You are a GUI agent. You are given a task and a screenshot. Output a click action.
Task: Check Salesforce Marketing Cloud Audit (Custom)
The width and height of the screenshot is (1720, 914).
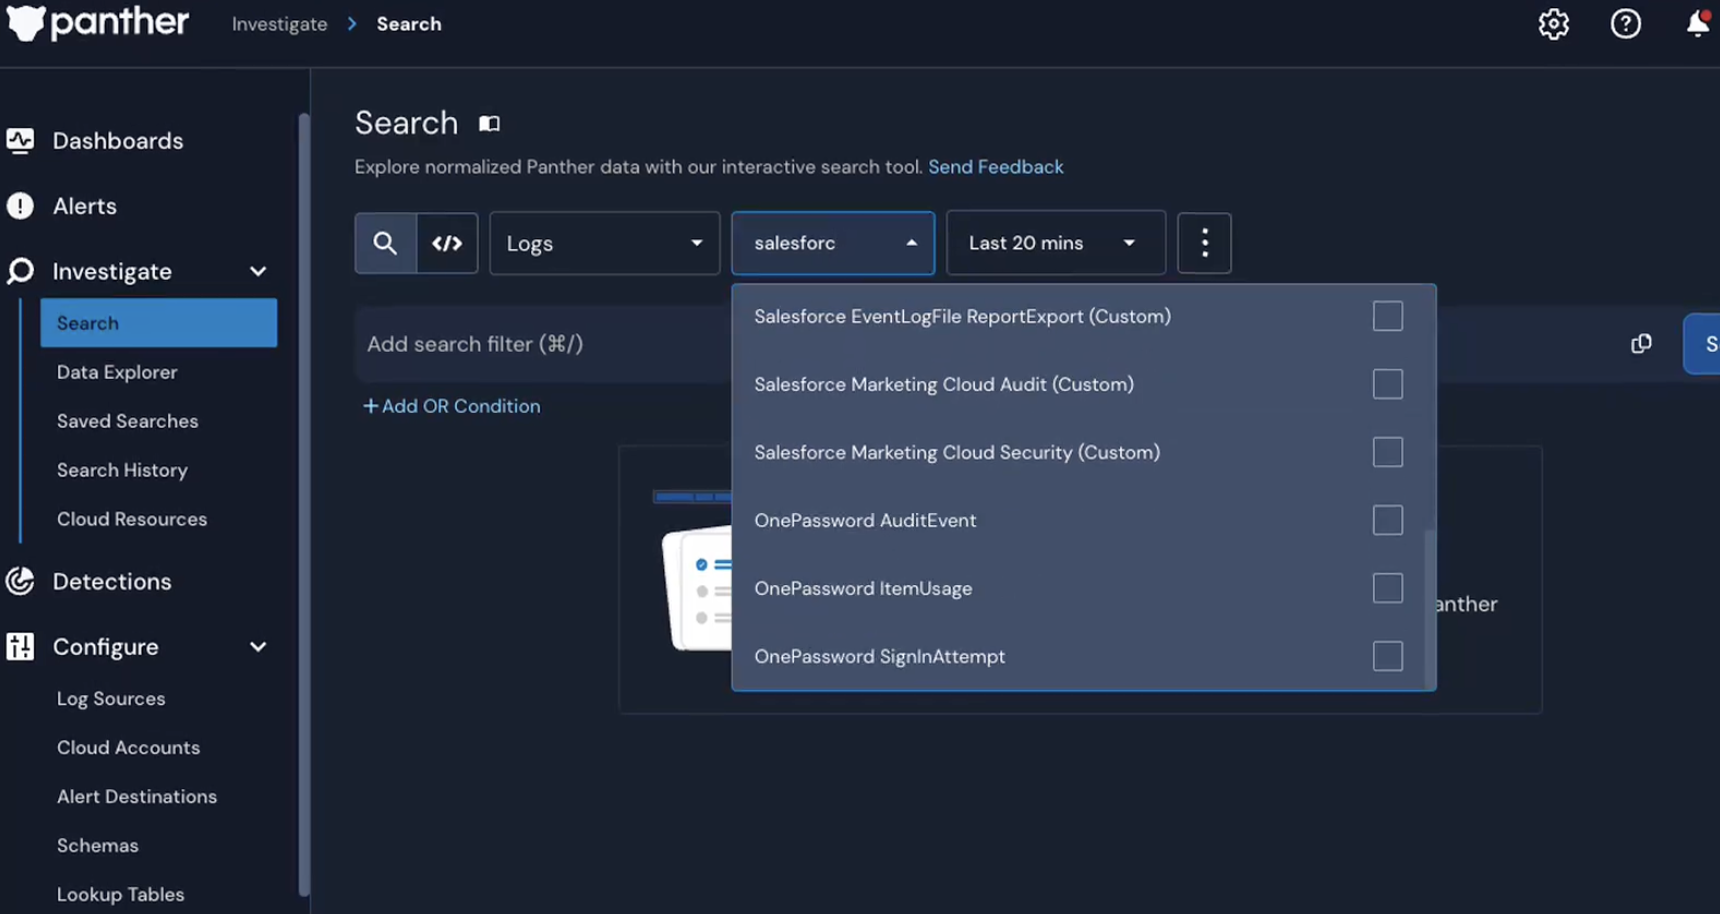click(1387, 384)
